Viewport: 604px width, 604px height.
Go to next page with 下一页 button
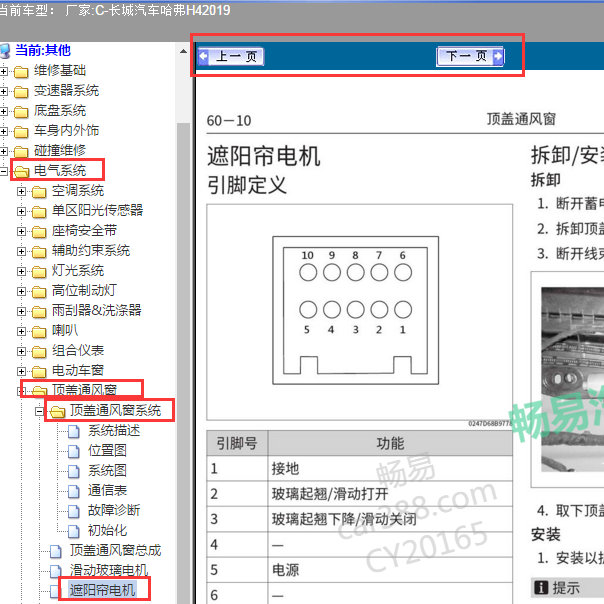tap(470, 57)
